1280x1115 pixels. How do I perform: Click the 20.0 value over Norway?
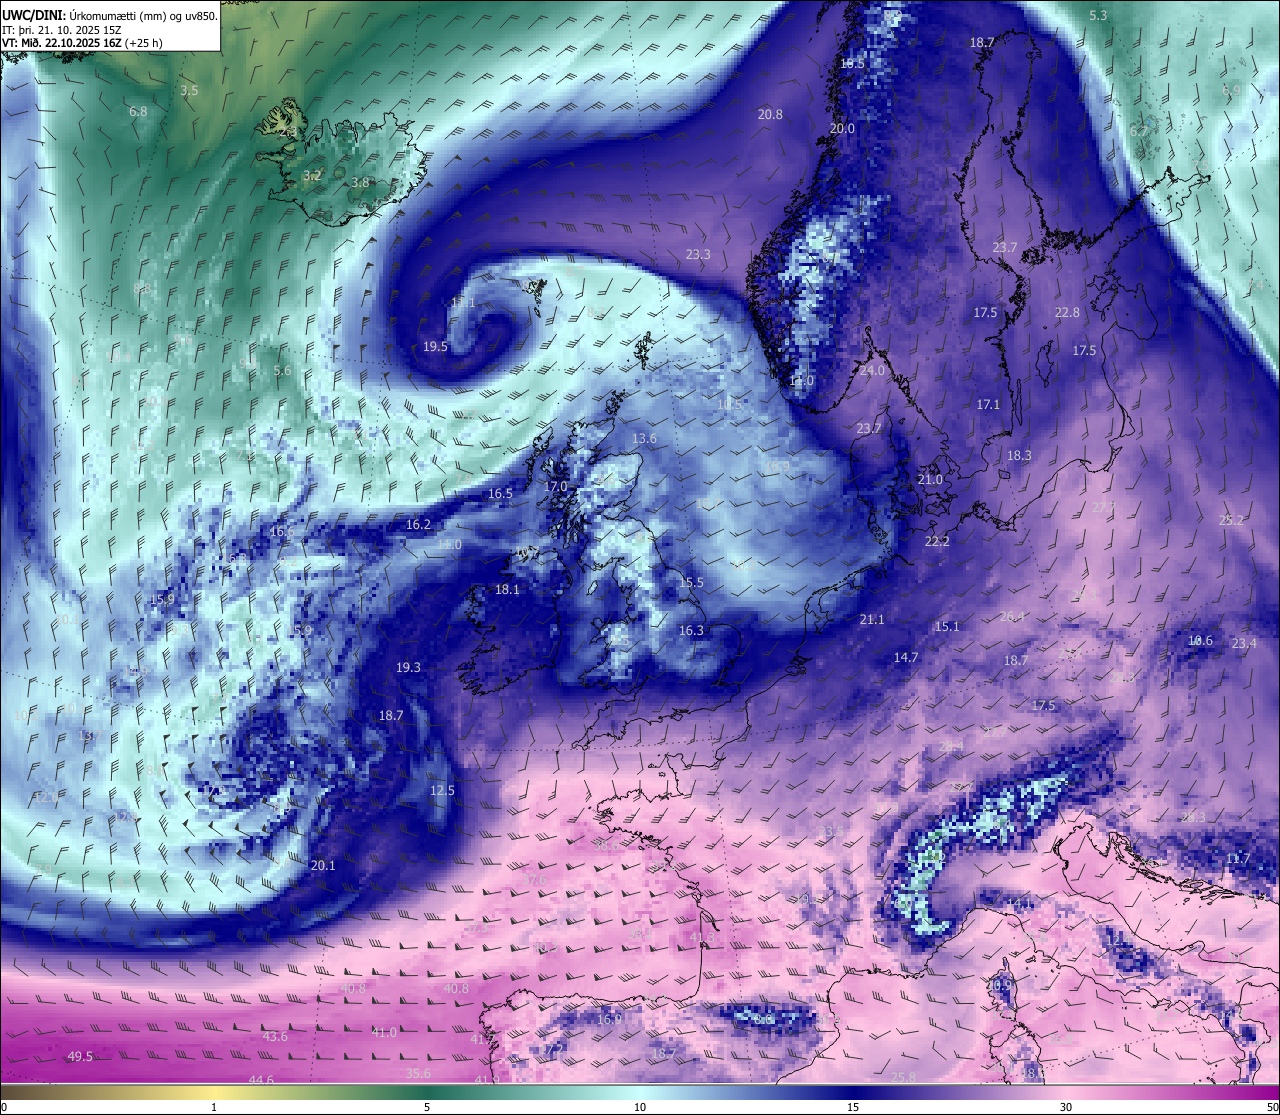[842, 129]
